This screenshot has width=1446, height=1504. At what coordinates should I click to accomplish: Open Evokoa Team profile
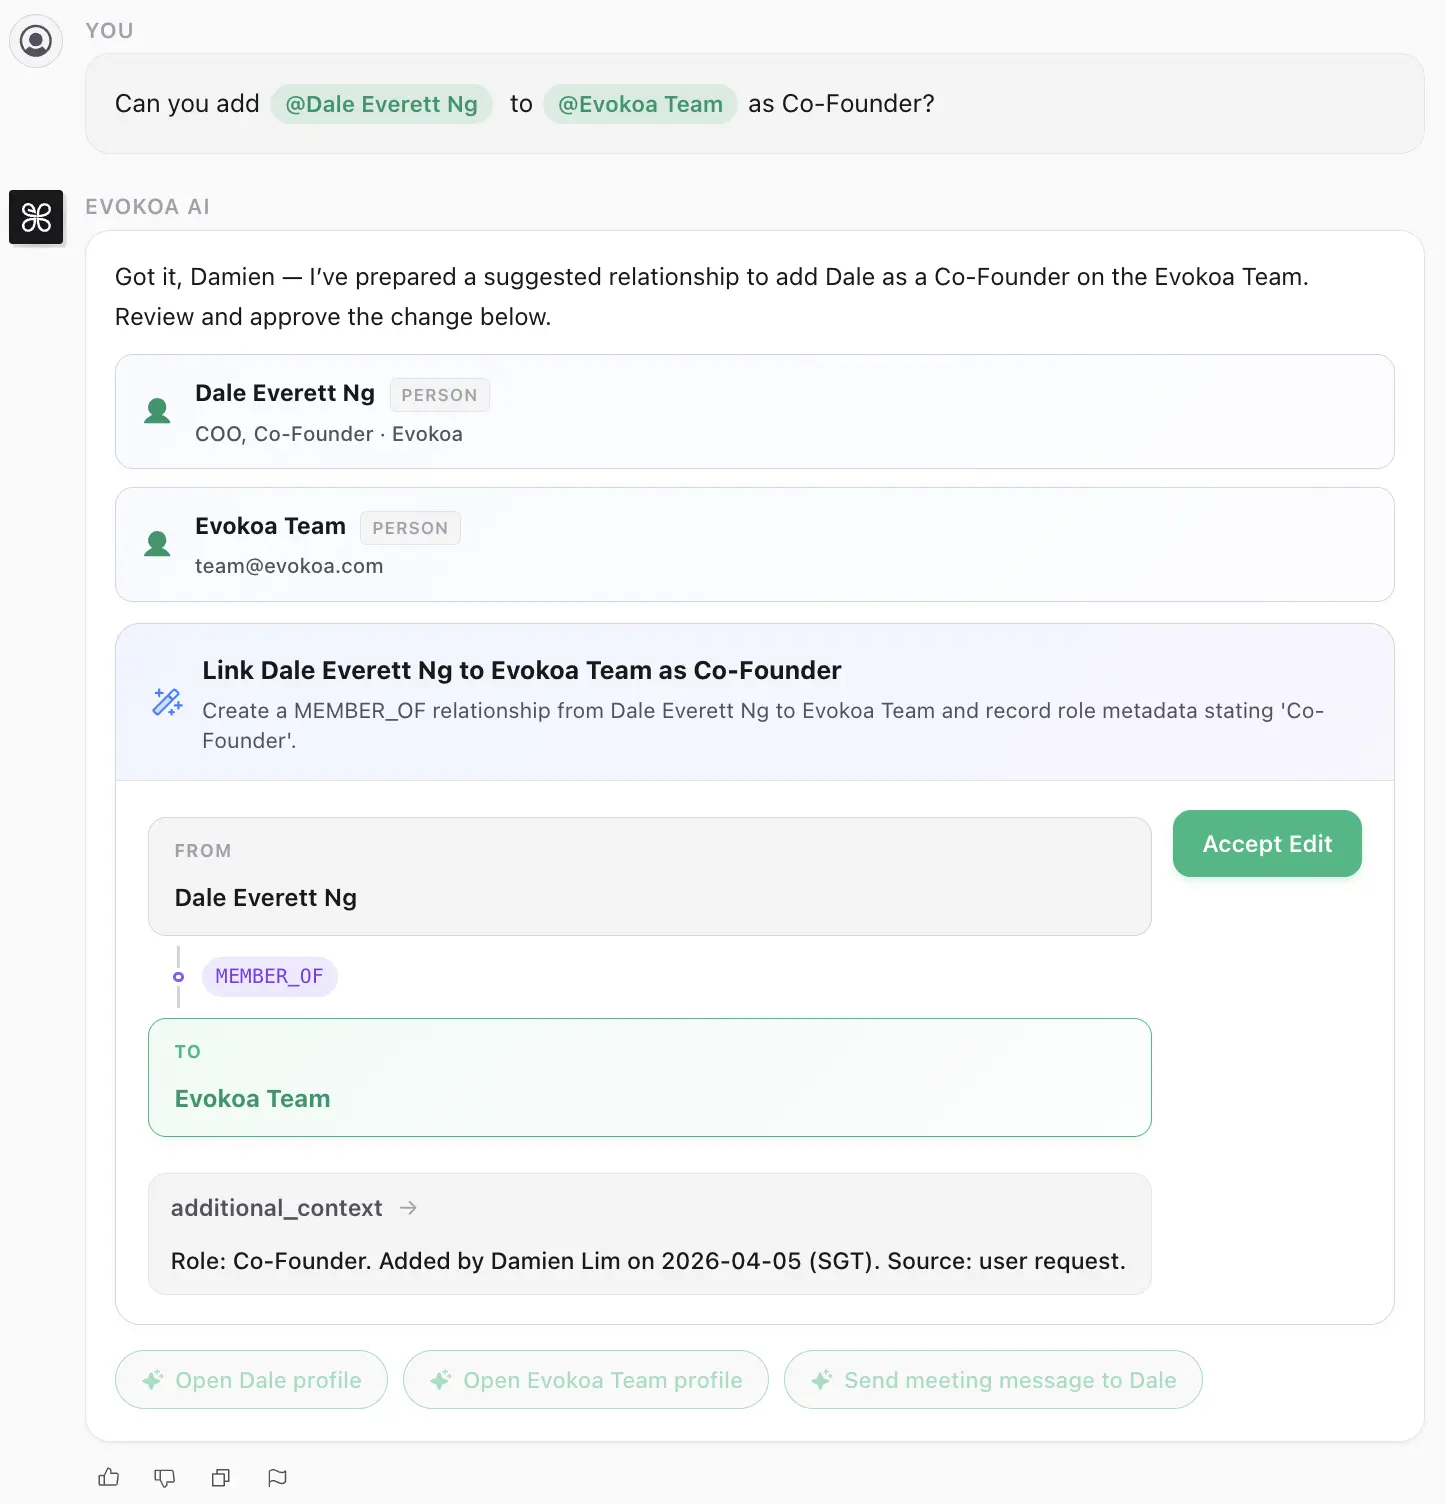585,1380
